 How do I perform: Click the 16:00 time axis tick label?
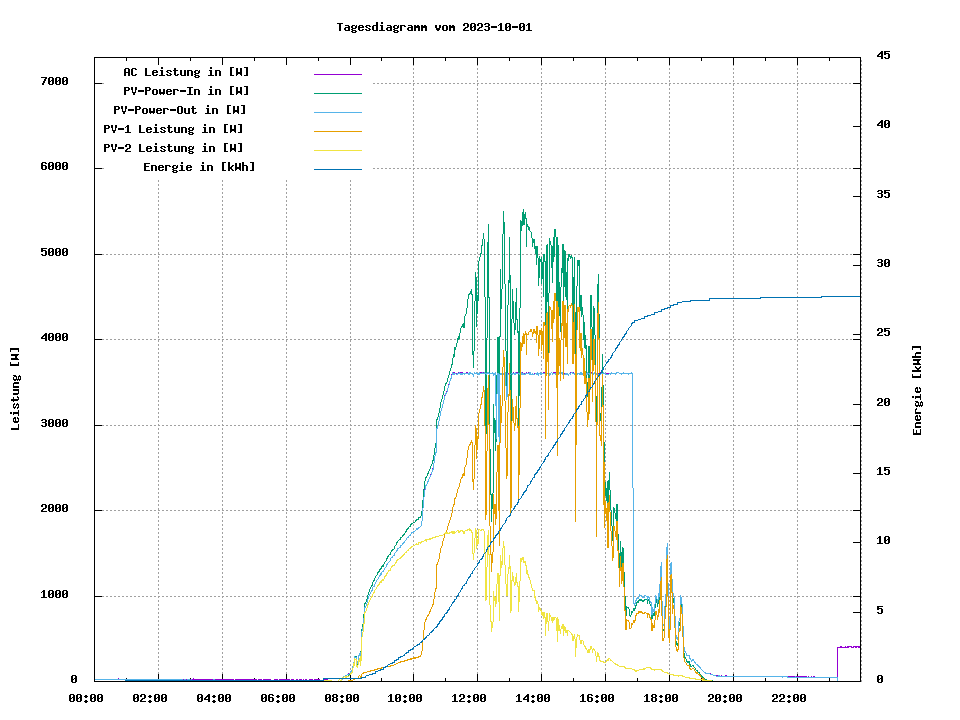tap(598, 698)
